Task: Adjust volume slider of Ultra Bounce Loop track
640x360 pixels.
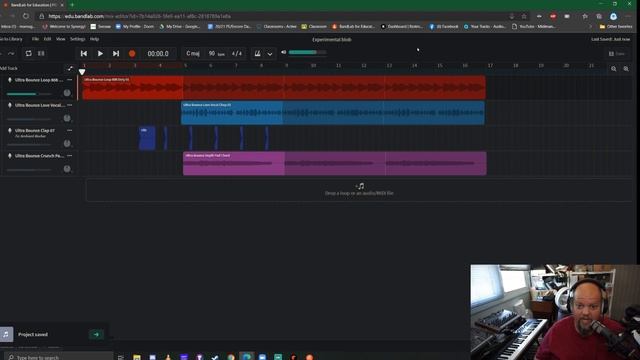Action: point(29,94)
